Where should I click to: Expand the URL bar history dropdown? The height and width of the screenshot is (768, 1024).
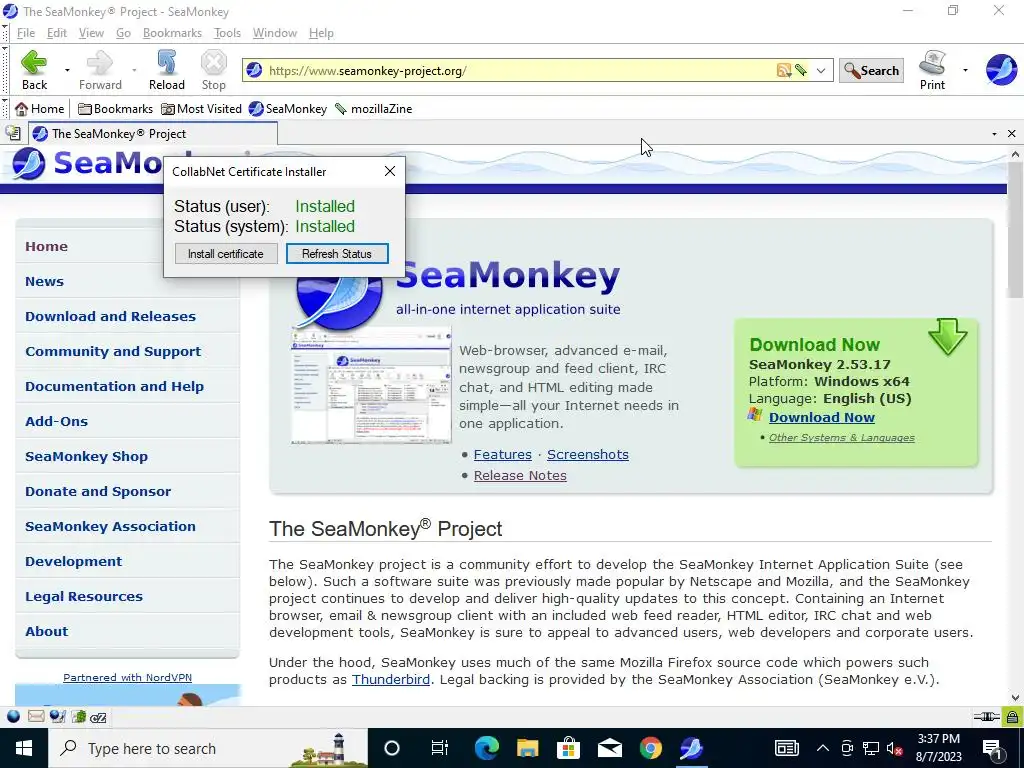point(821,71)
